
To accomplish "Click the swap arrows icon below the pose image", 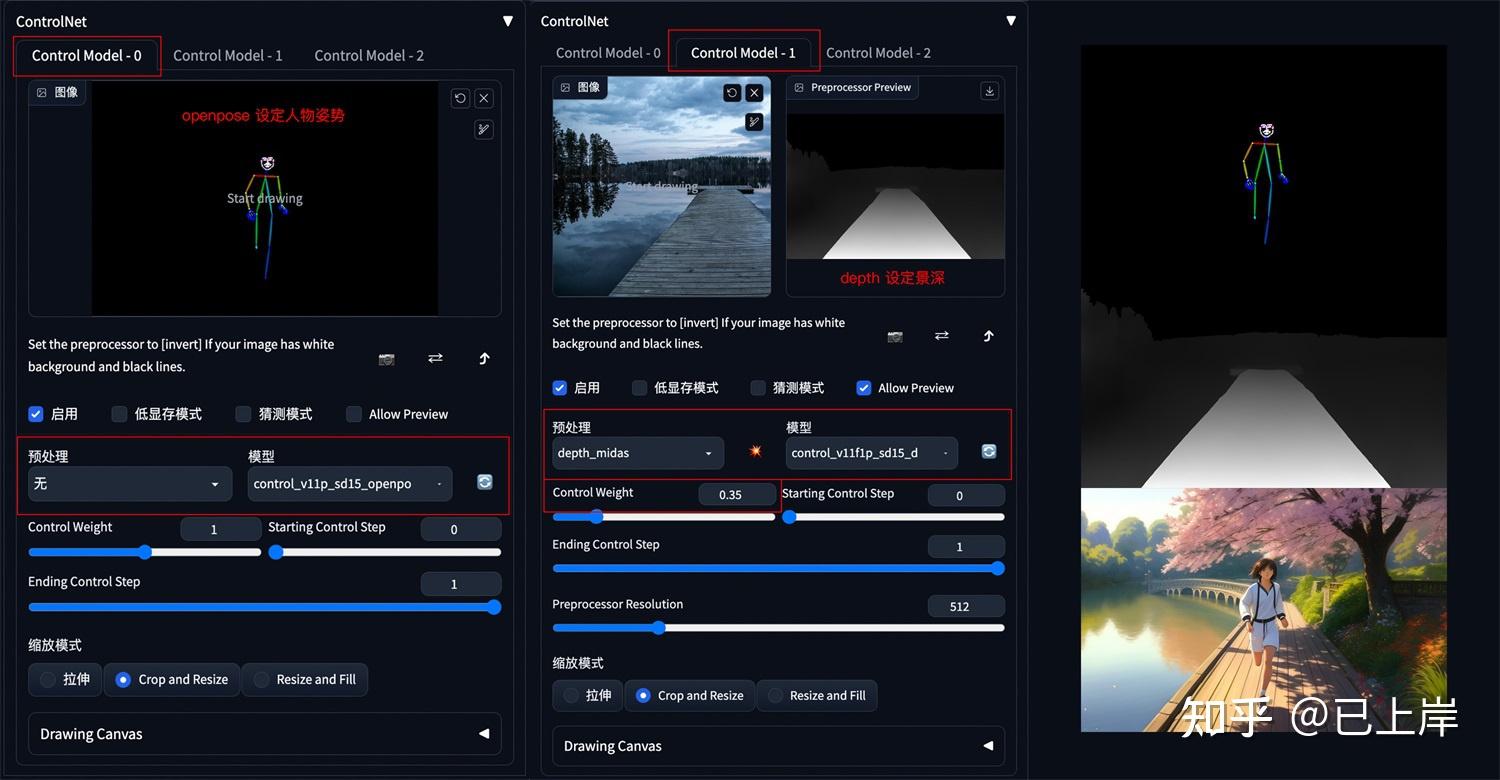I will point(435,358).
